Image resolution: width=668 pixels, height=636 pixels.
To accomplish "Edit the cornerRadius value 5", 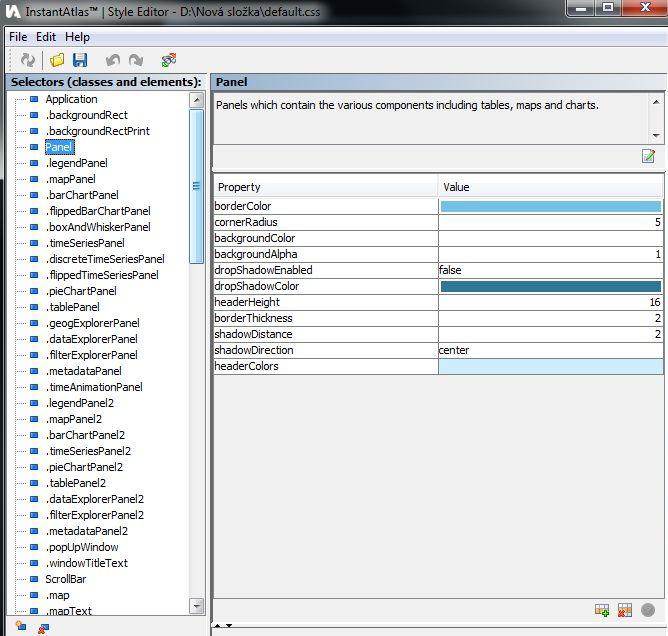I will [550, 222].
